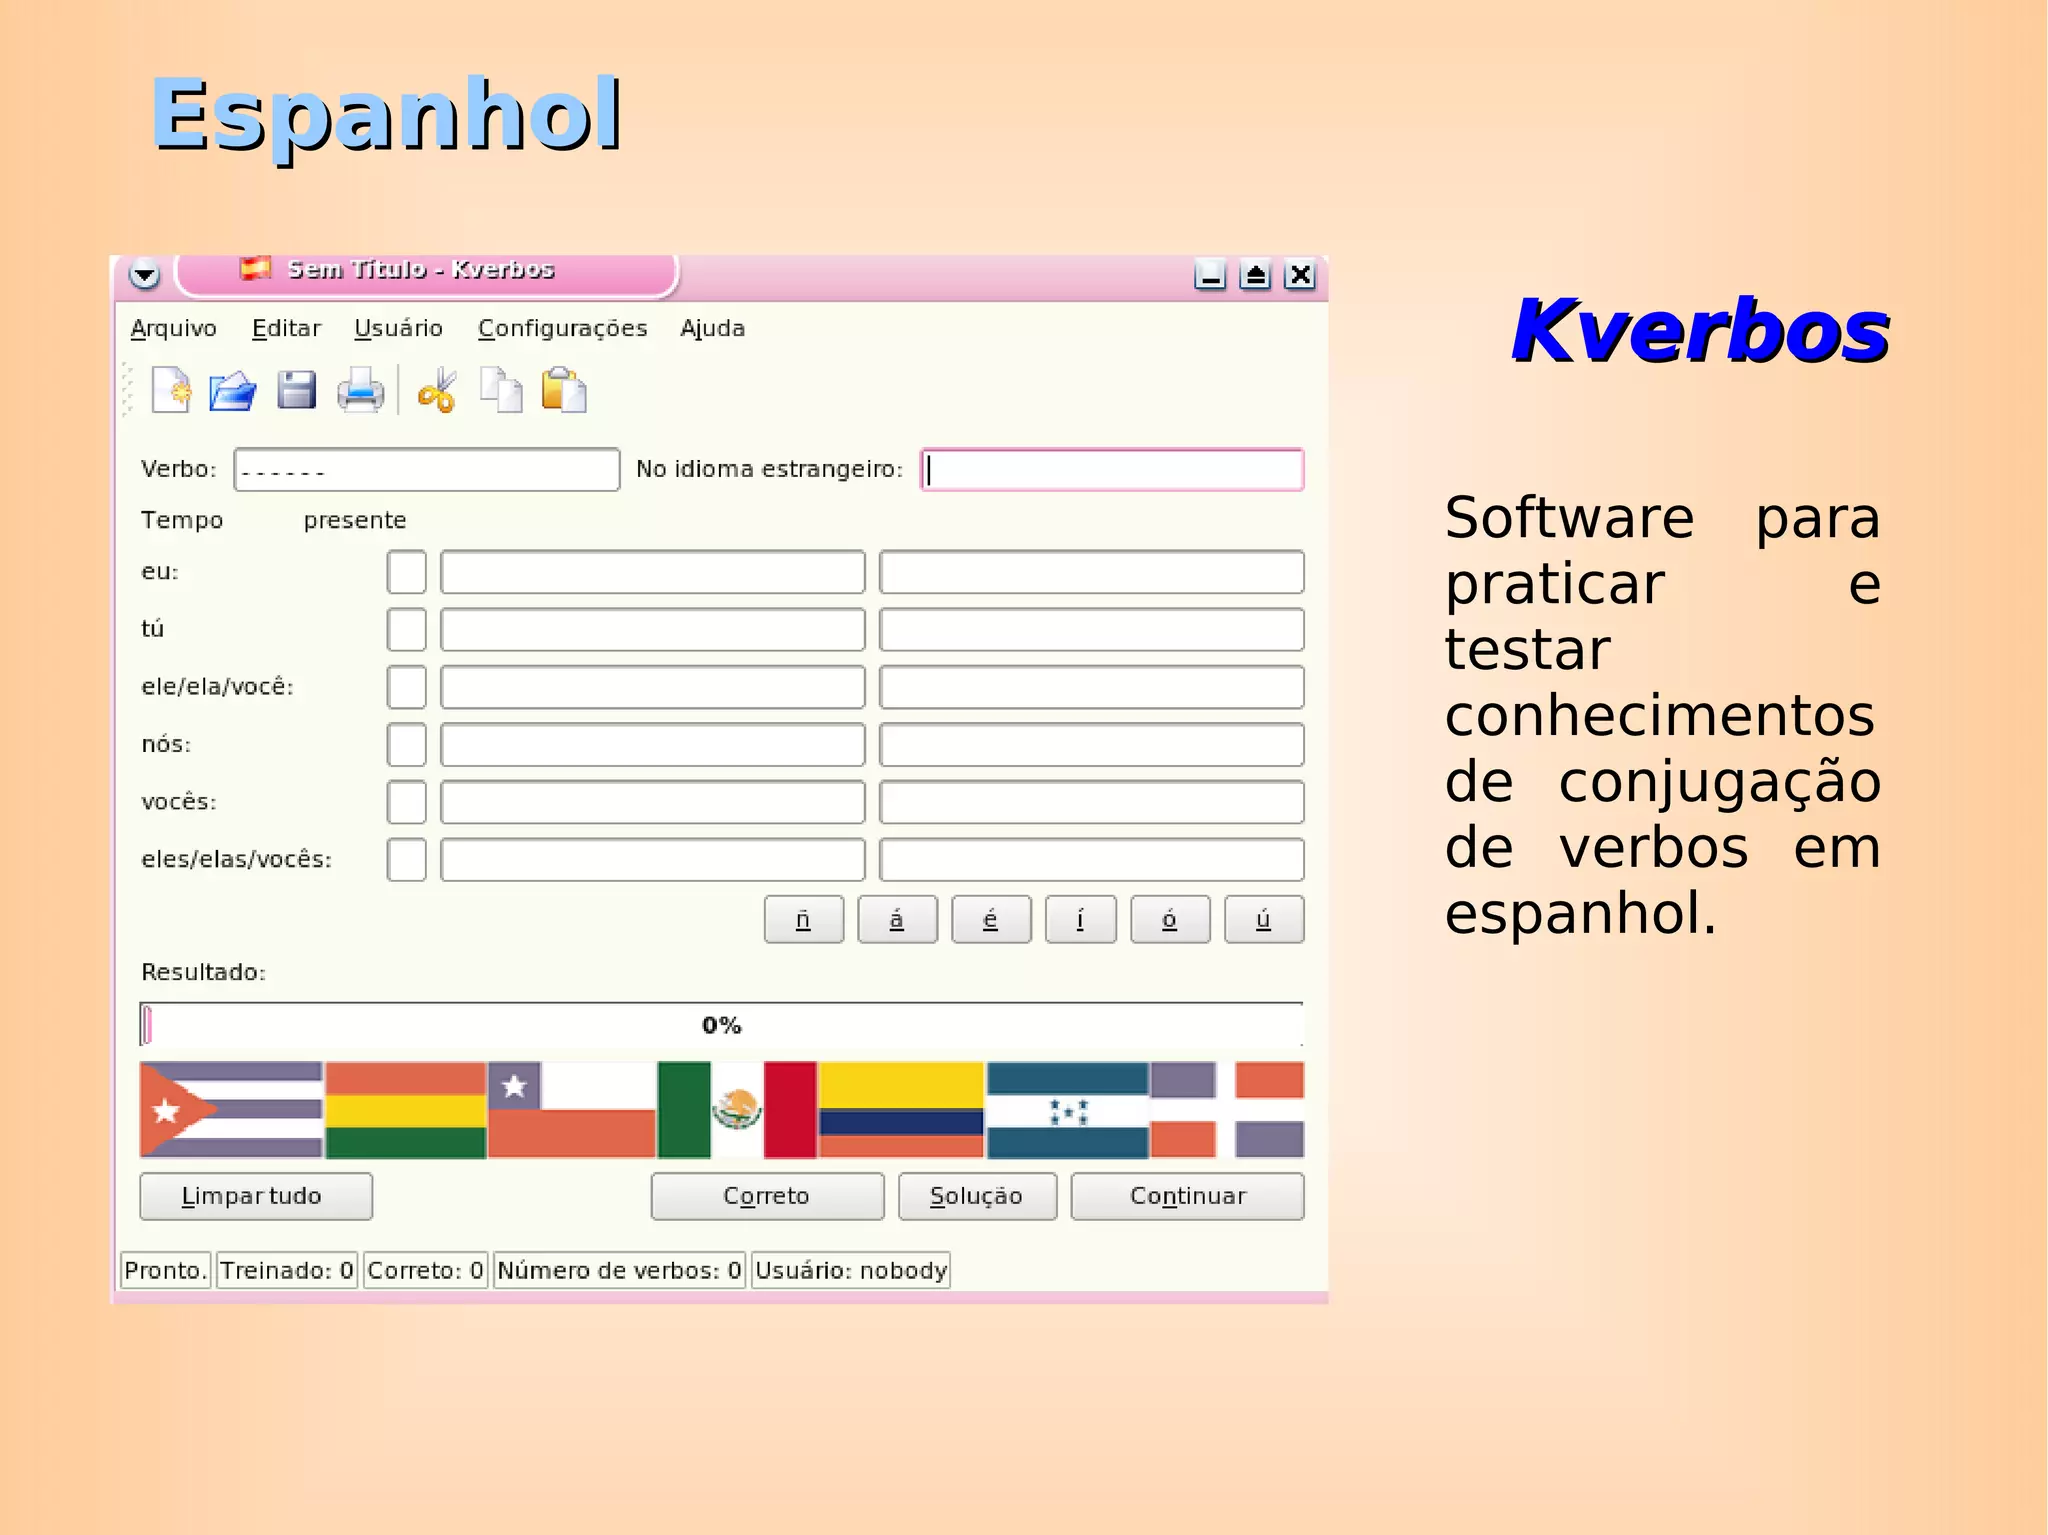Image resolution: width=2048 pixels, height=1535 pixels.
Task: Copy using the two-pages toolbar icon
Action: pyautogui.click(x=501, y=390)
